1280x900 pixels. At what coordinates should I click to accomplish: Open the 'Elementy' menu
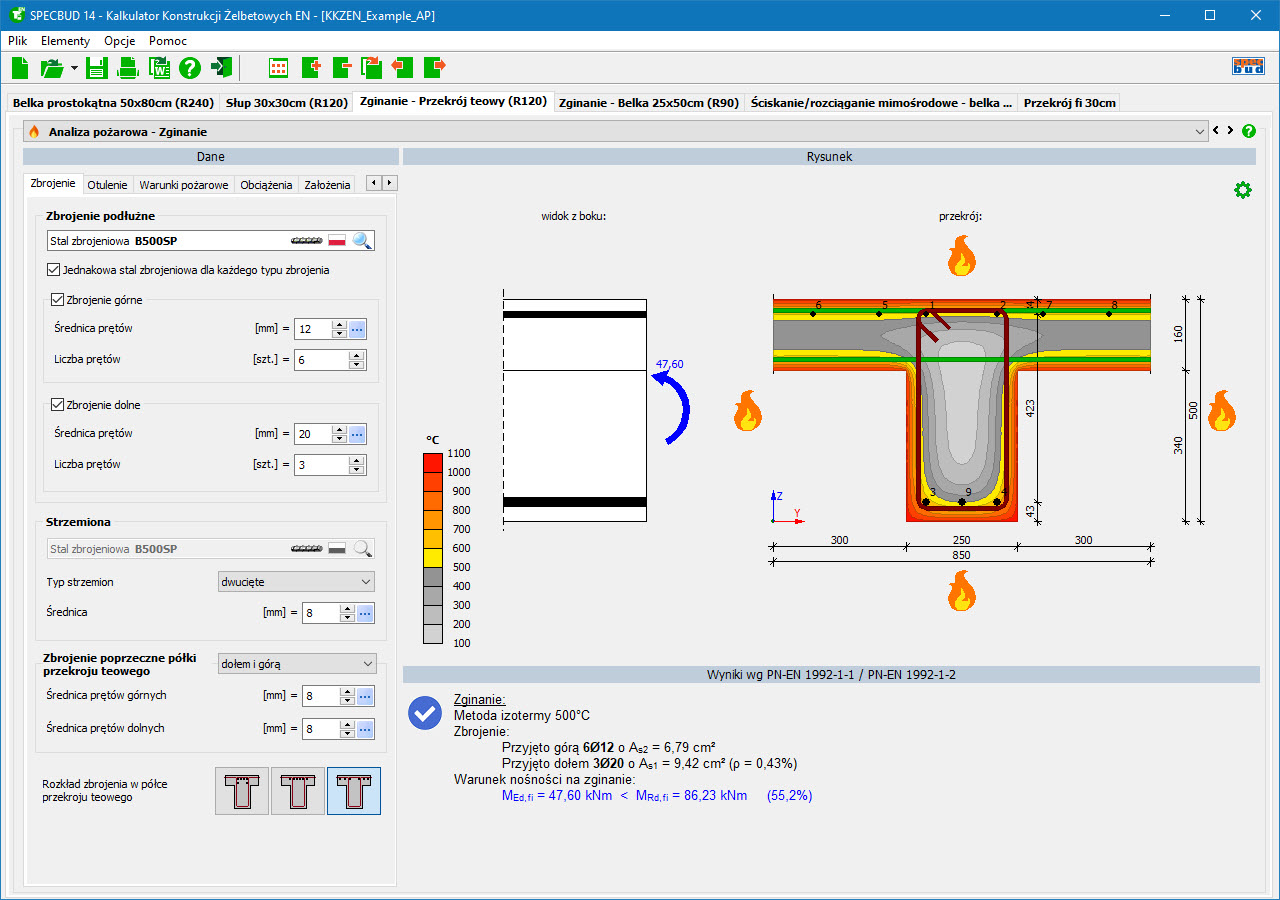65,41
